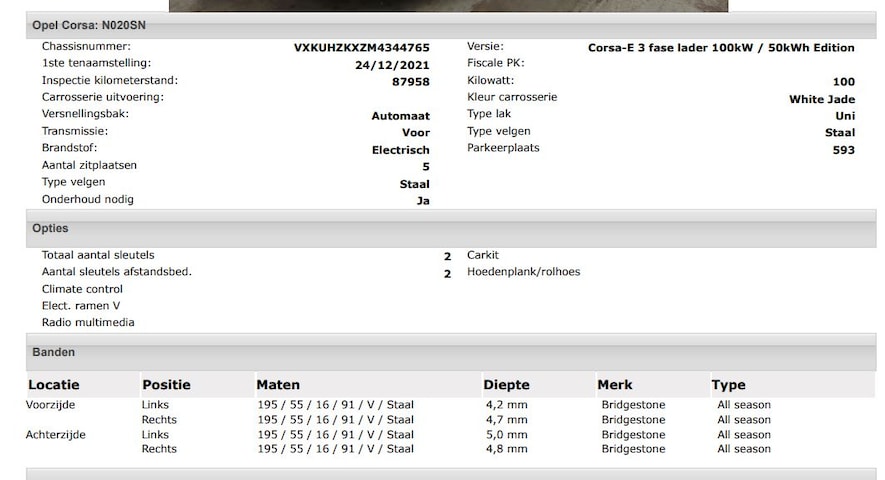Click the White Jade colour value

[x=821, y=99]
